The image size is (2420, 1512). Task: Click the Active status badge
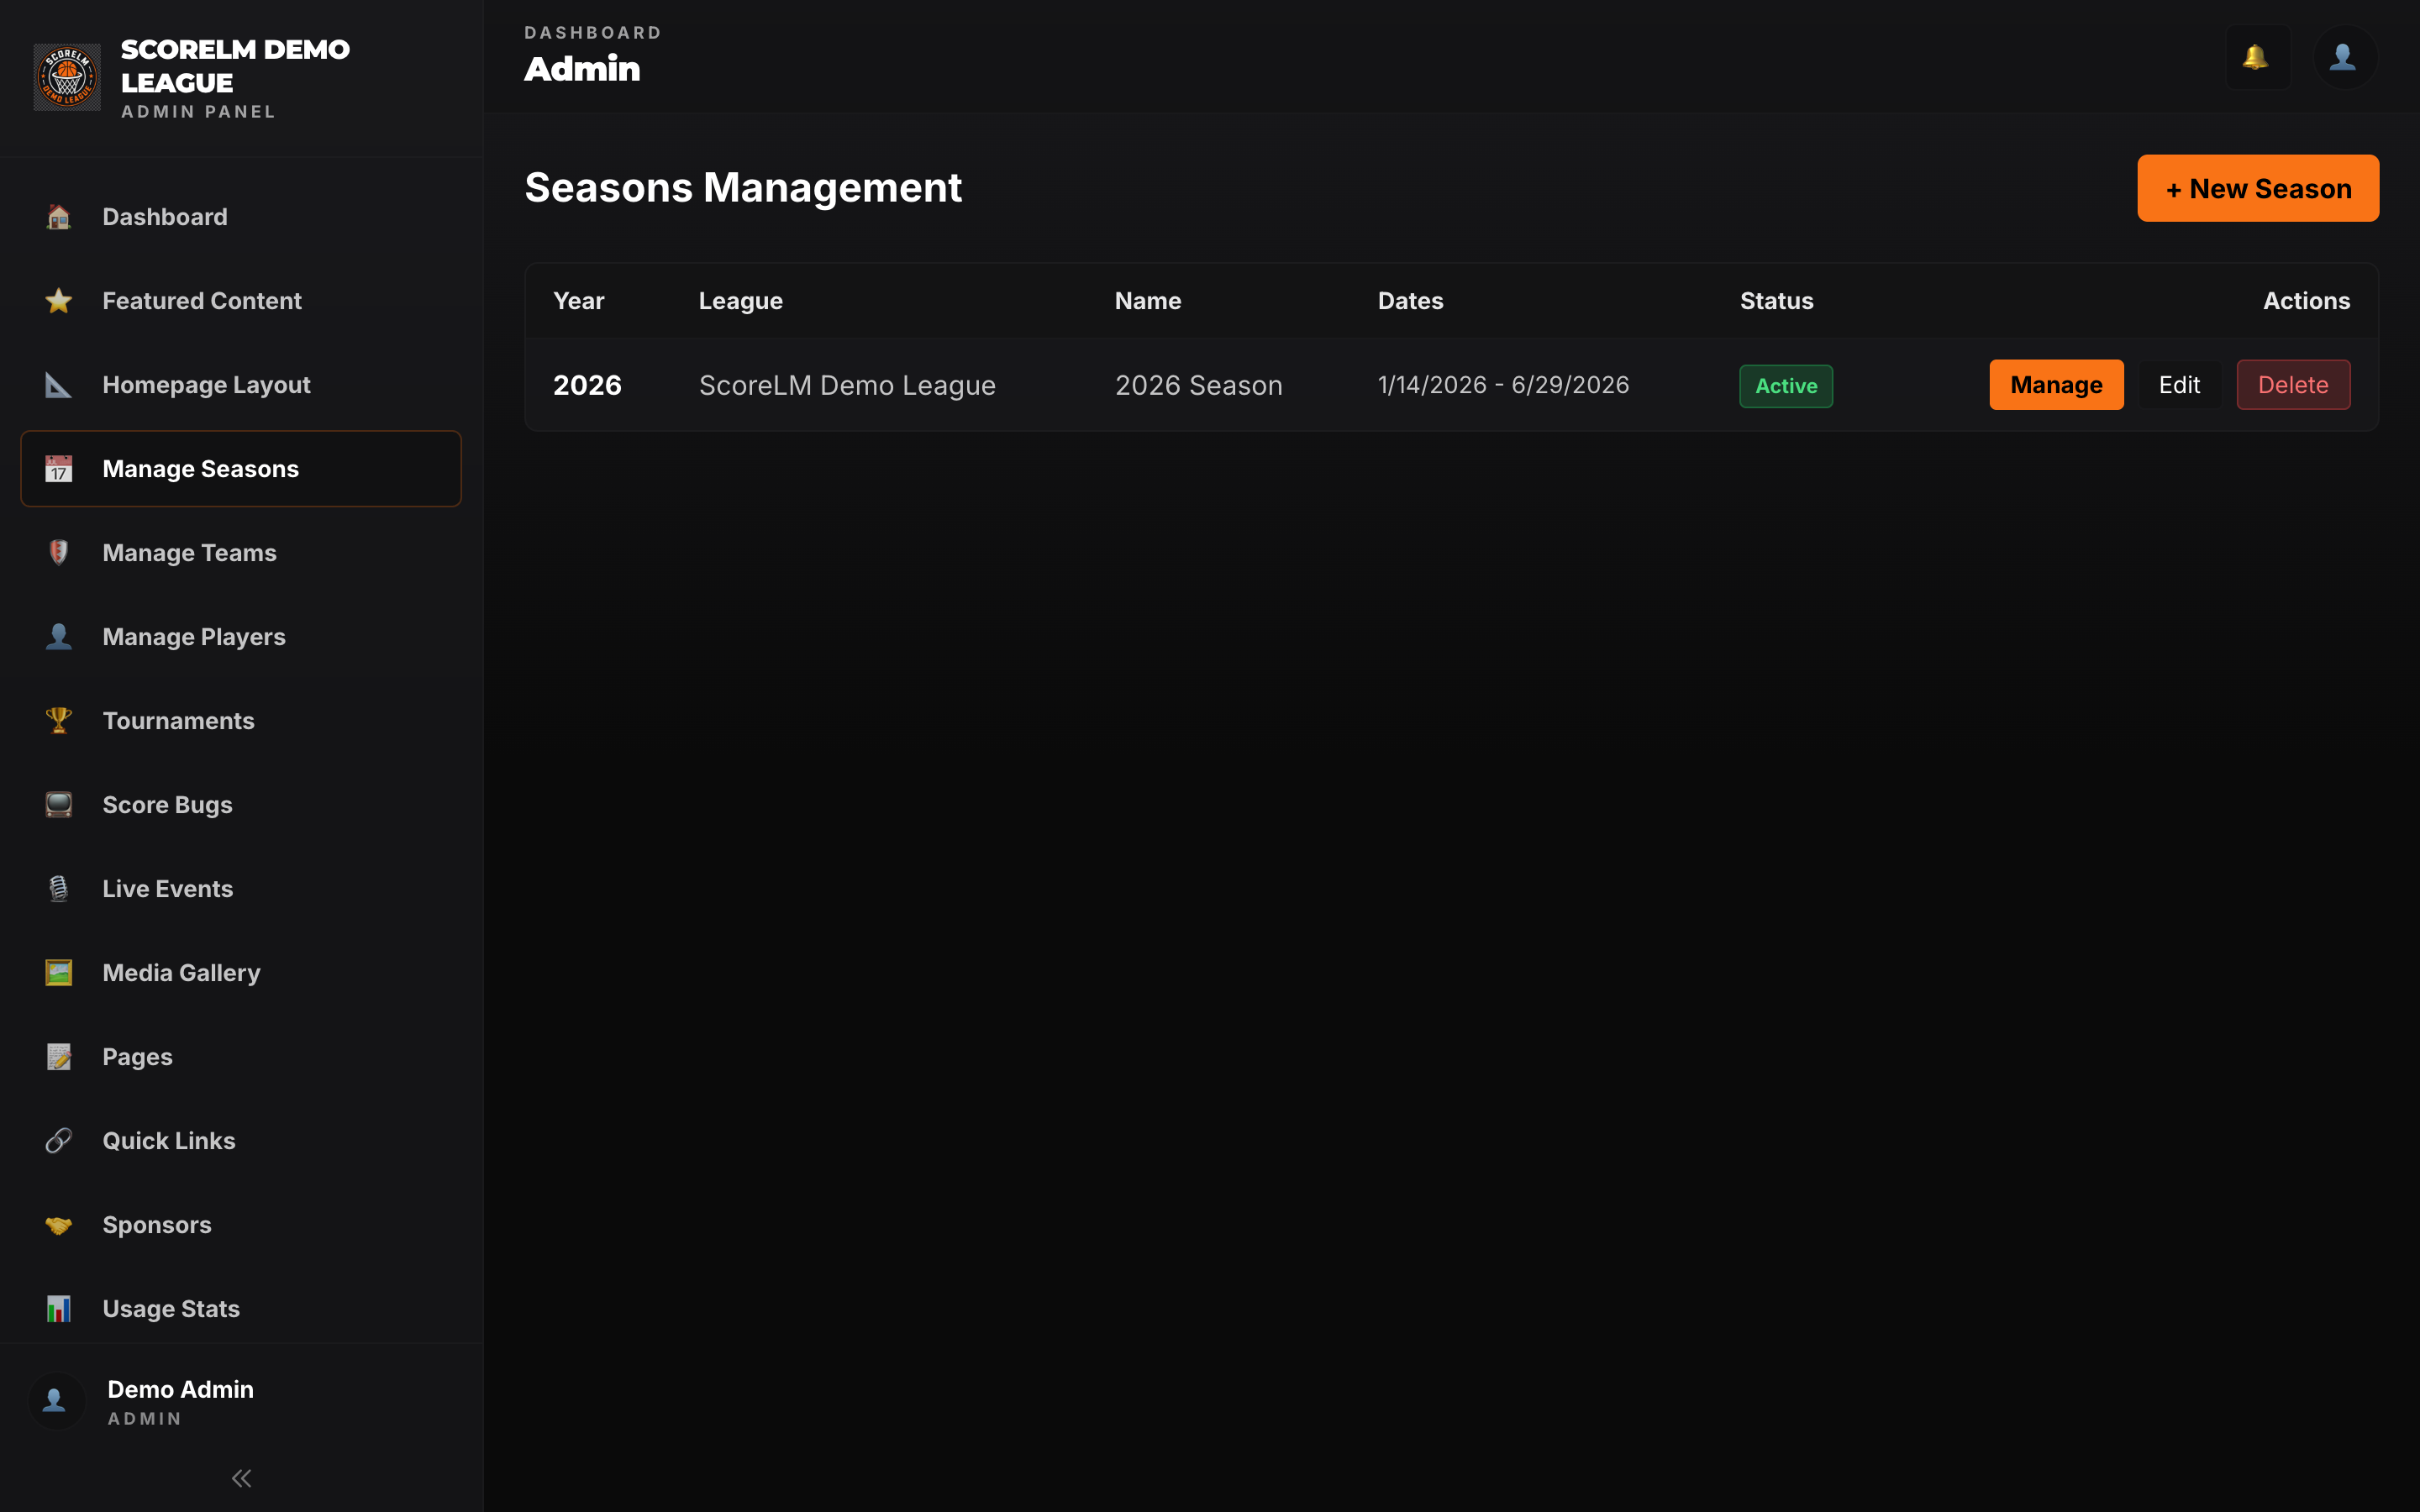[1786, 386]
